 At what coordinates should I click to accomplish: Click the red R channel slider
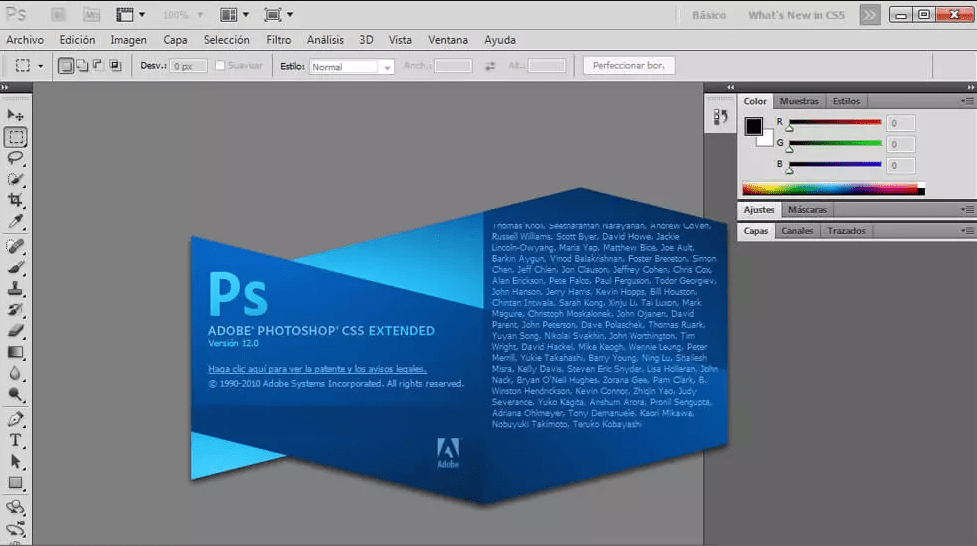(x=835, y=122)
